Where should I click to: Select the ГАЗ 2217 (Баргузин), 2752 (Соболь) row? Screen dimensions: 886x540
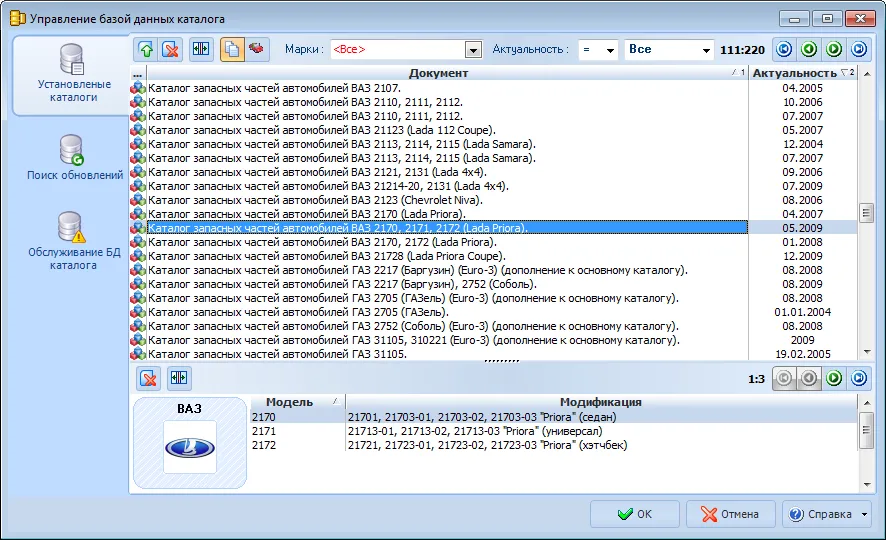[448, 284]
